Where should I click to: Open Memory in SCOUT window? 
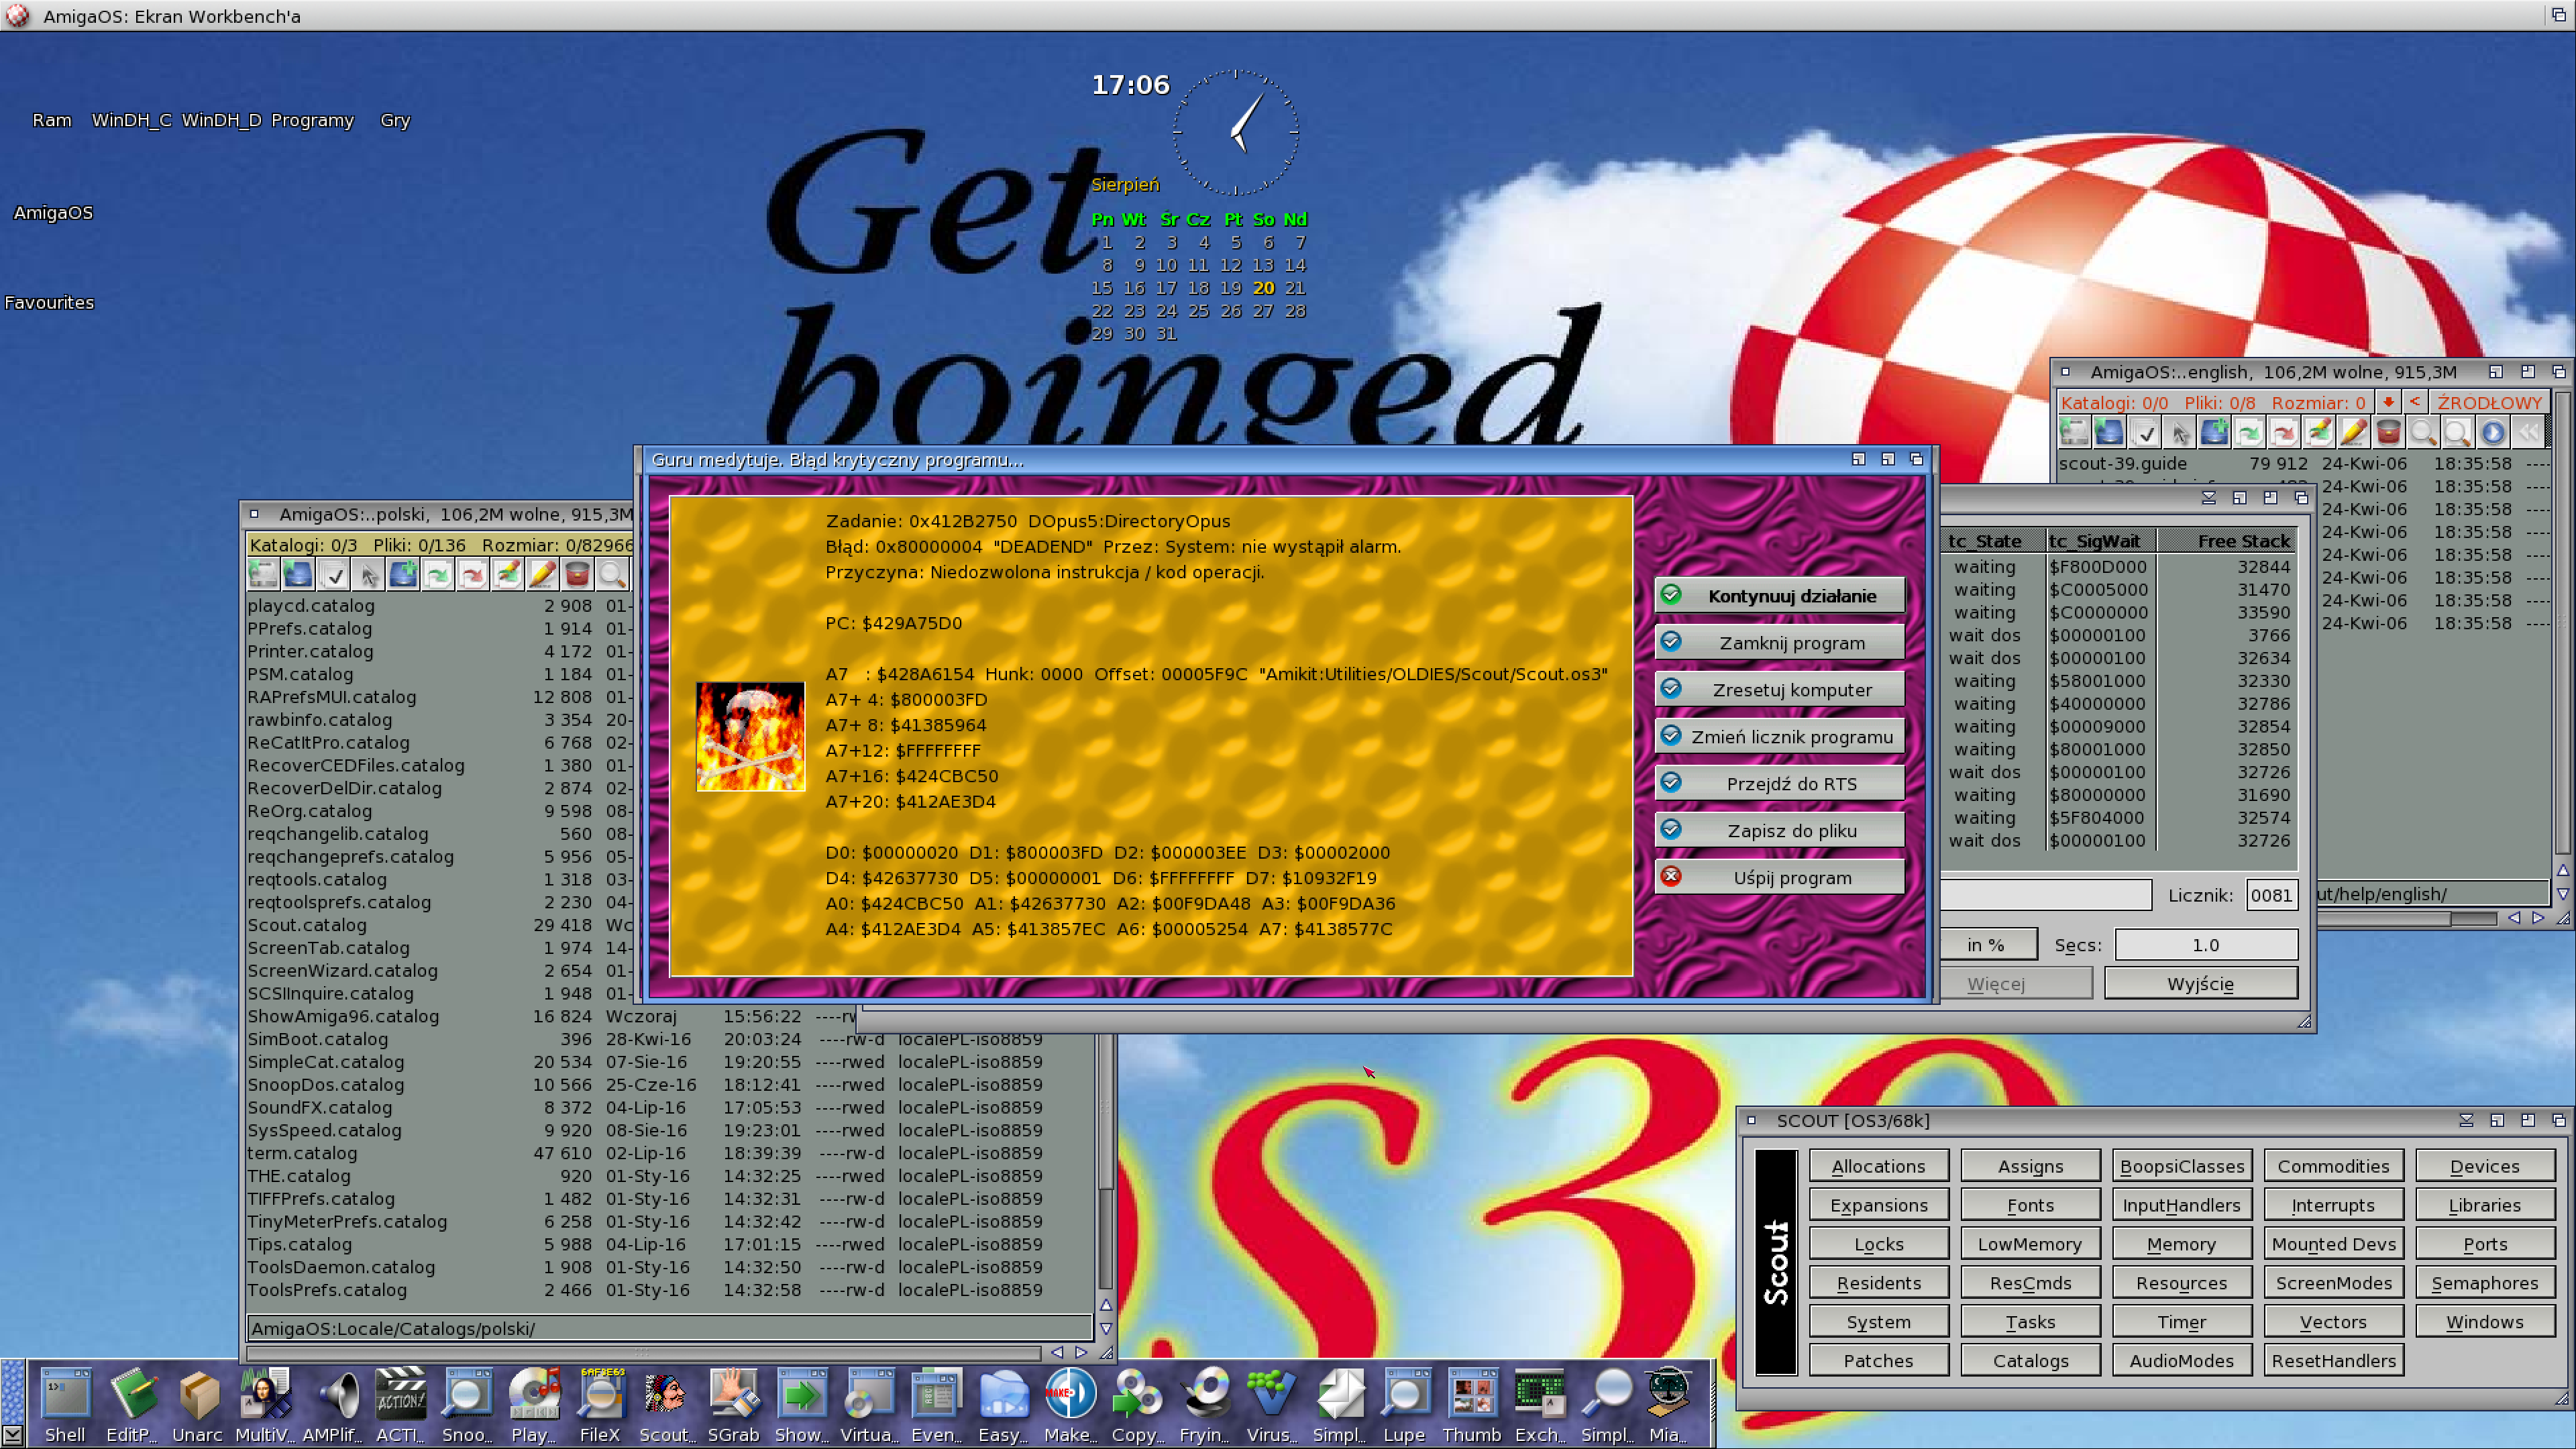[2181, 1244]
